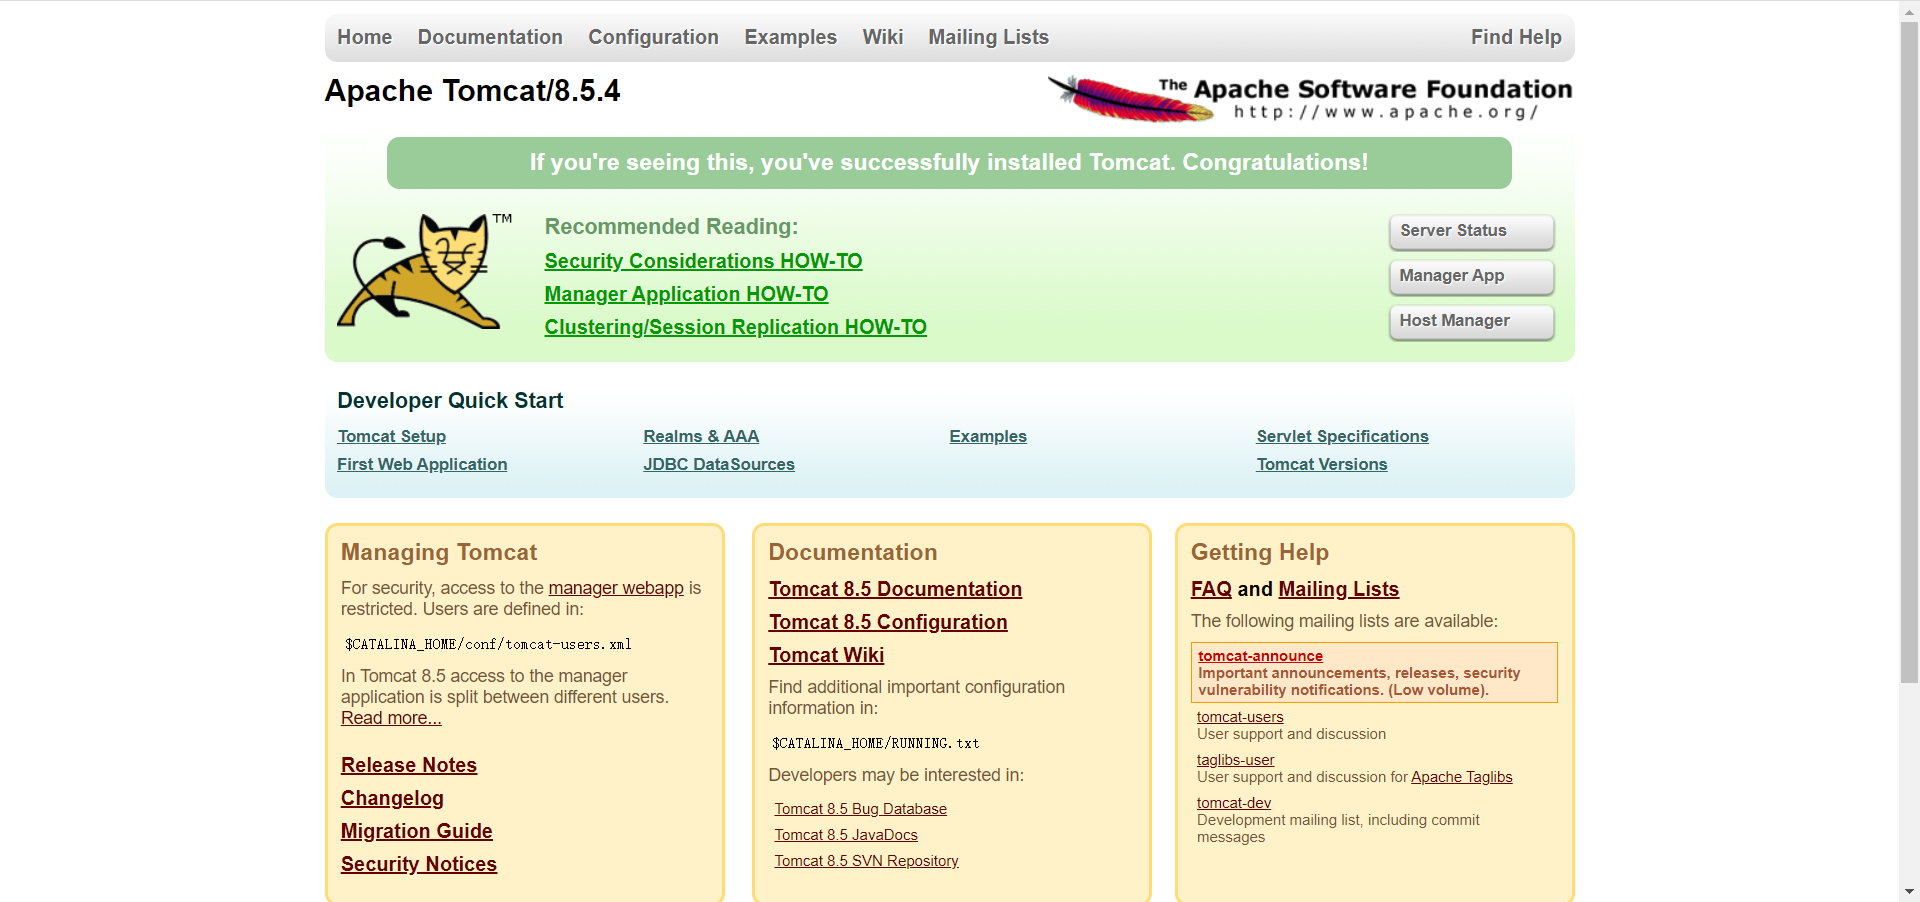Open the Tomcat 8.5 Configuration link
Viewport: 1920px width, 902px height.
click(x=888, y=622)
